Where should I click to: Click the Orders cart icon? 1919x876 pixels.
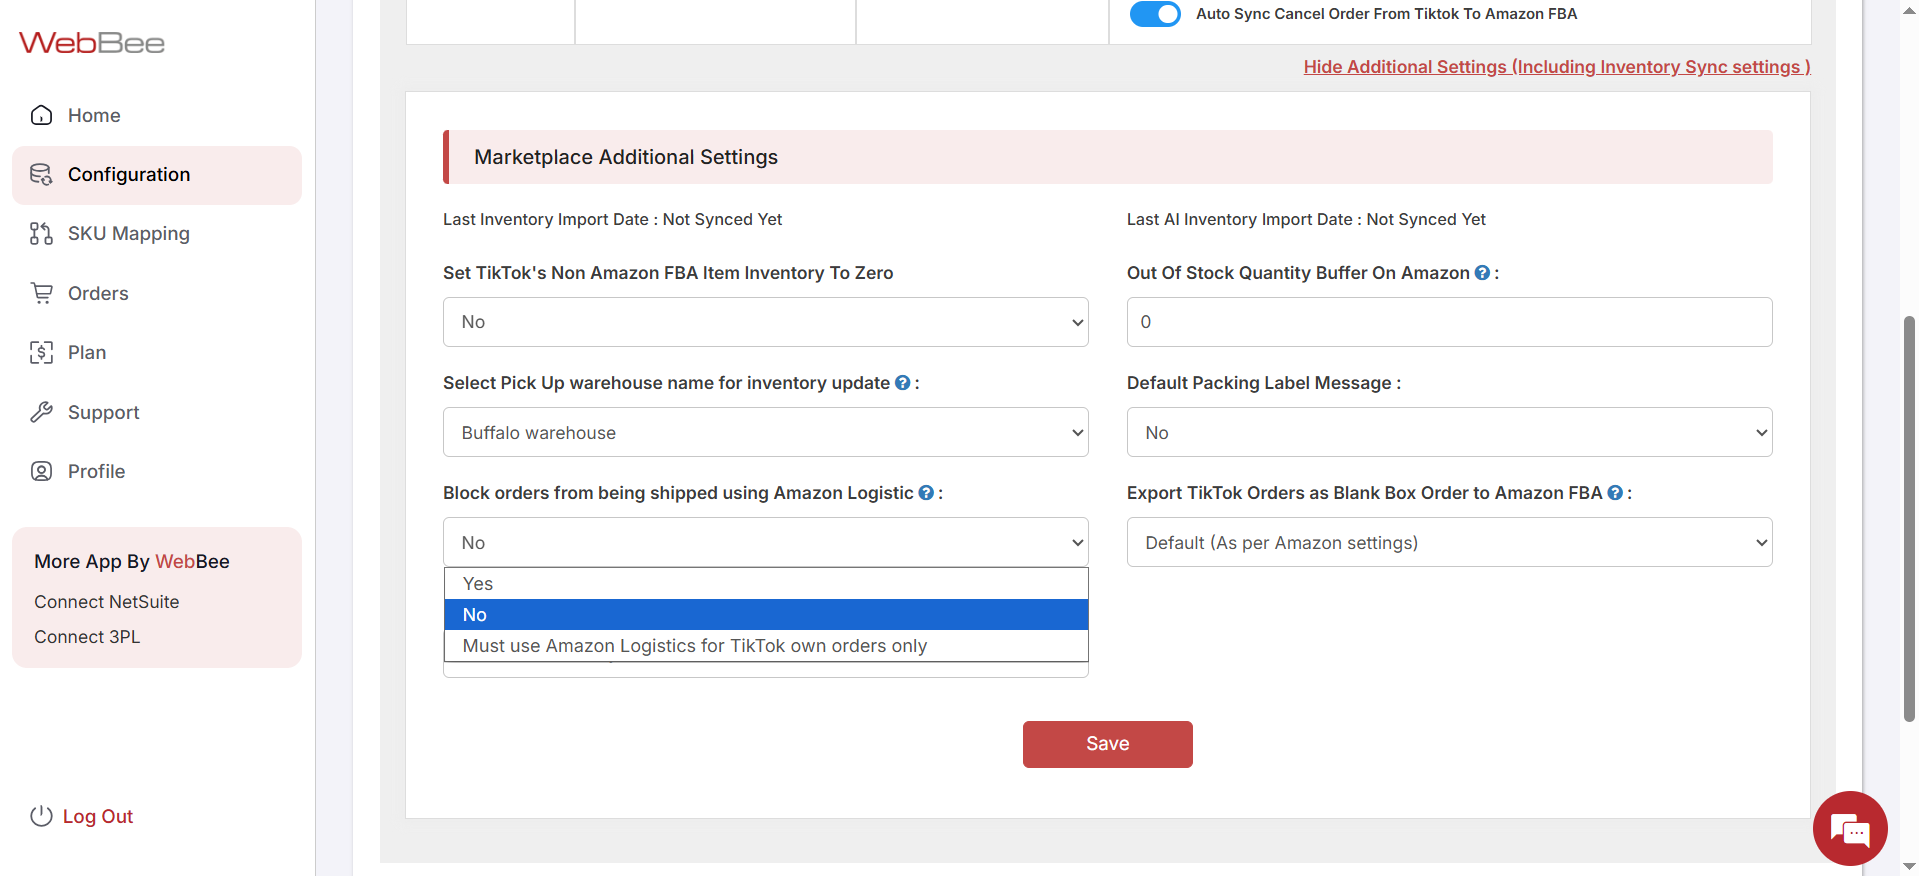(x=41, y=293)
